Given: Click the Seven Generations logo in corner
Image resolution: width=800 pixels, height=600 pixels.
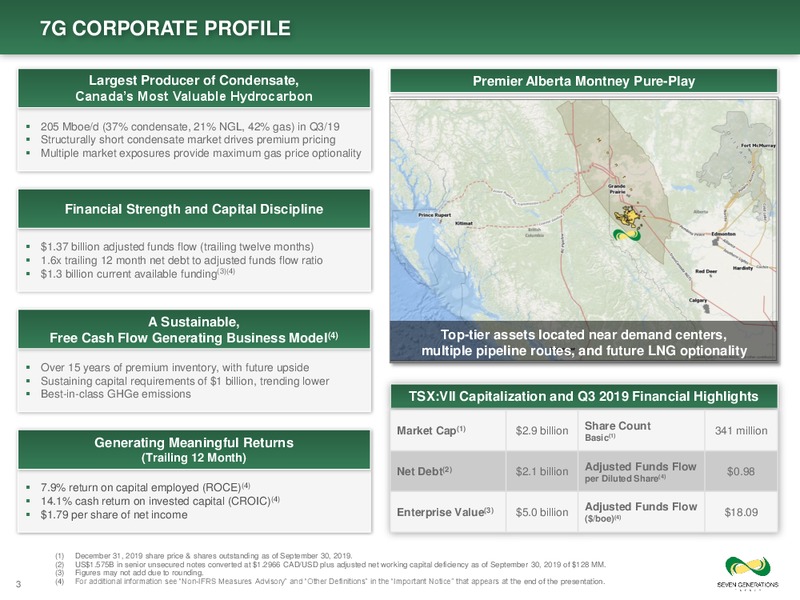Looking at the screenshot, I should pos(747,573).
